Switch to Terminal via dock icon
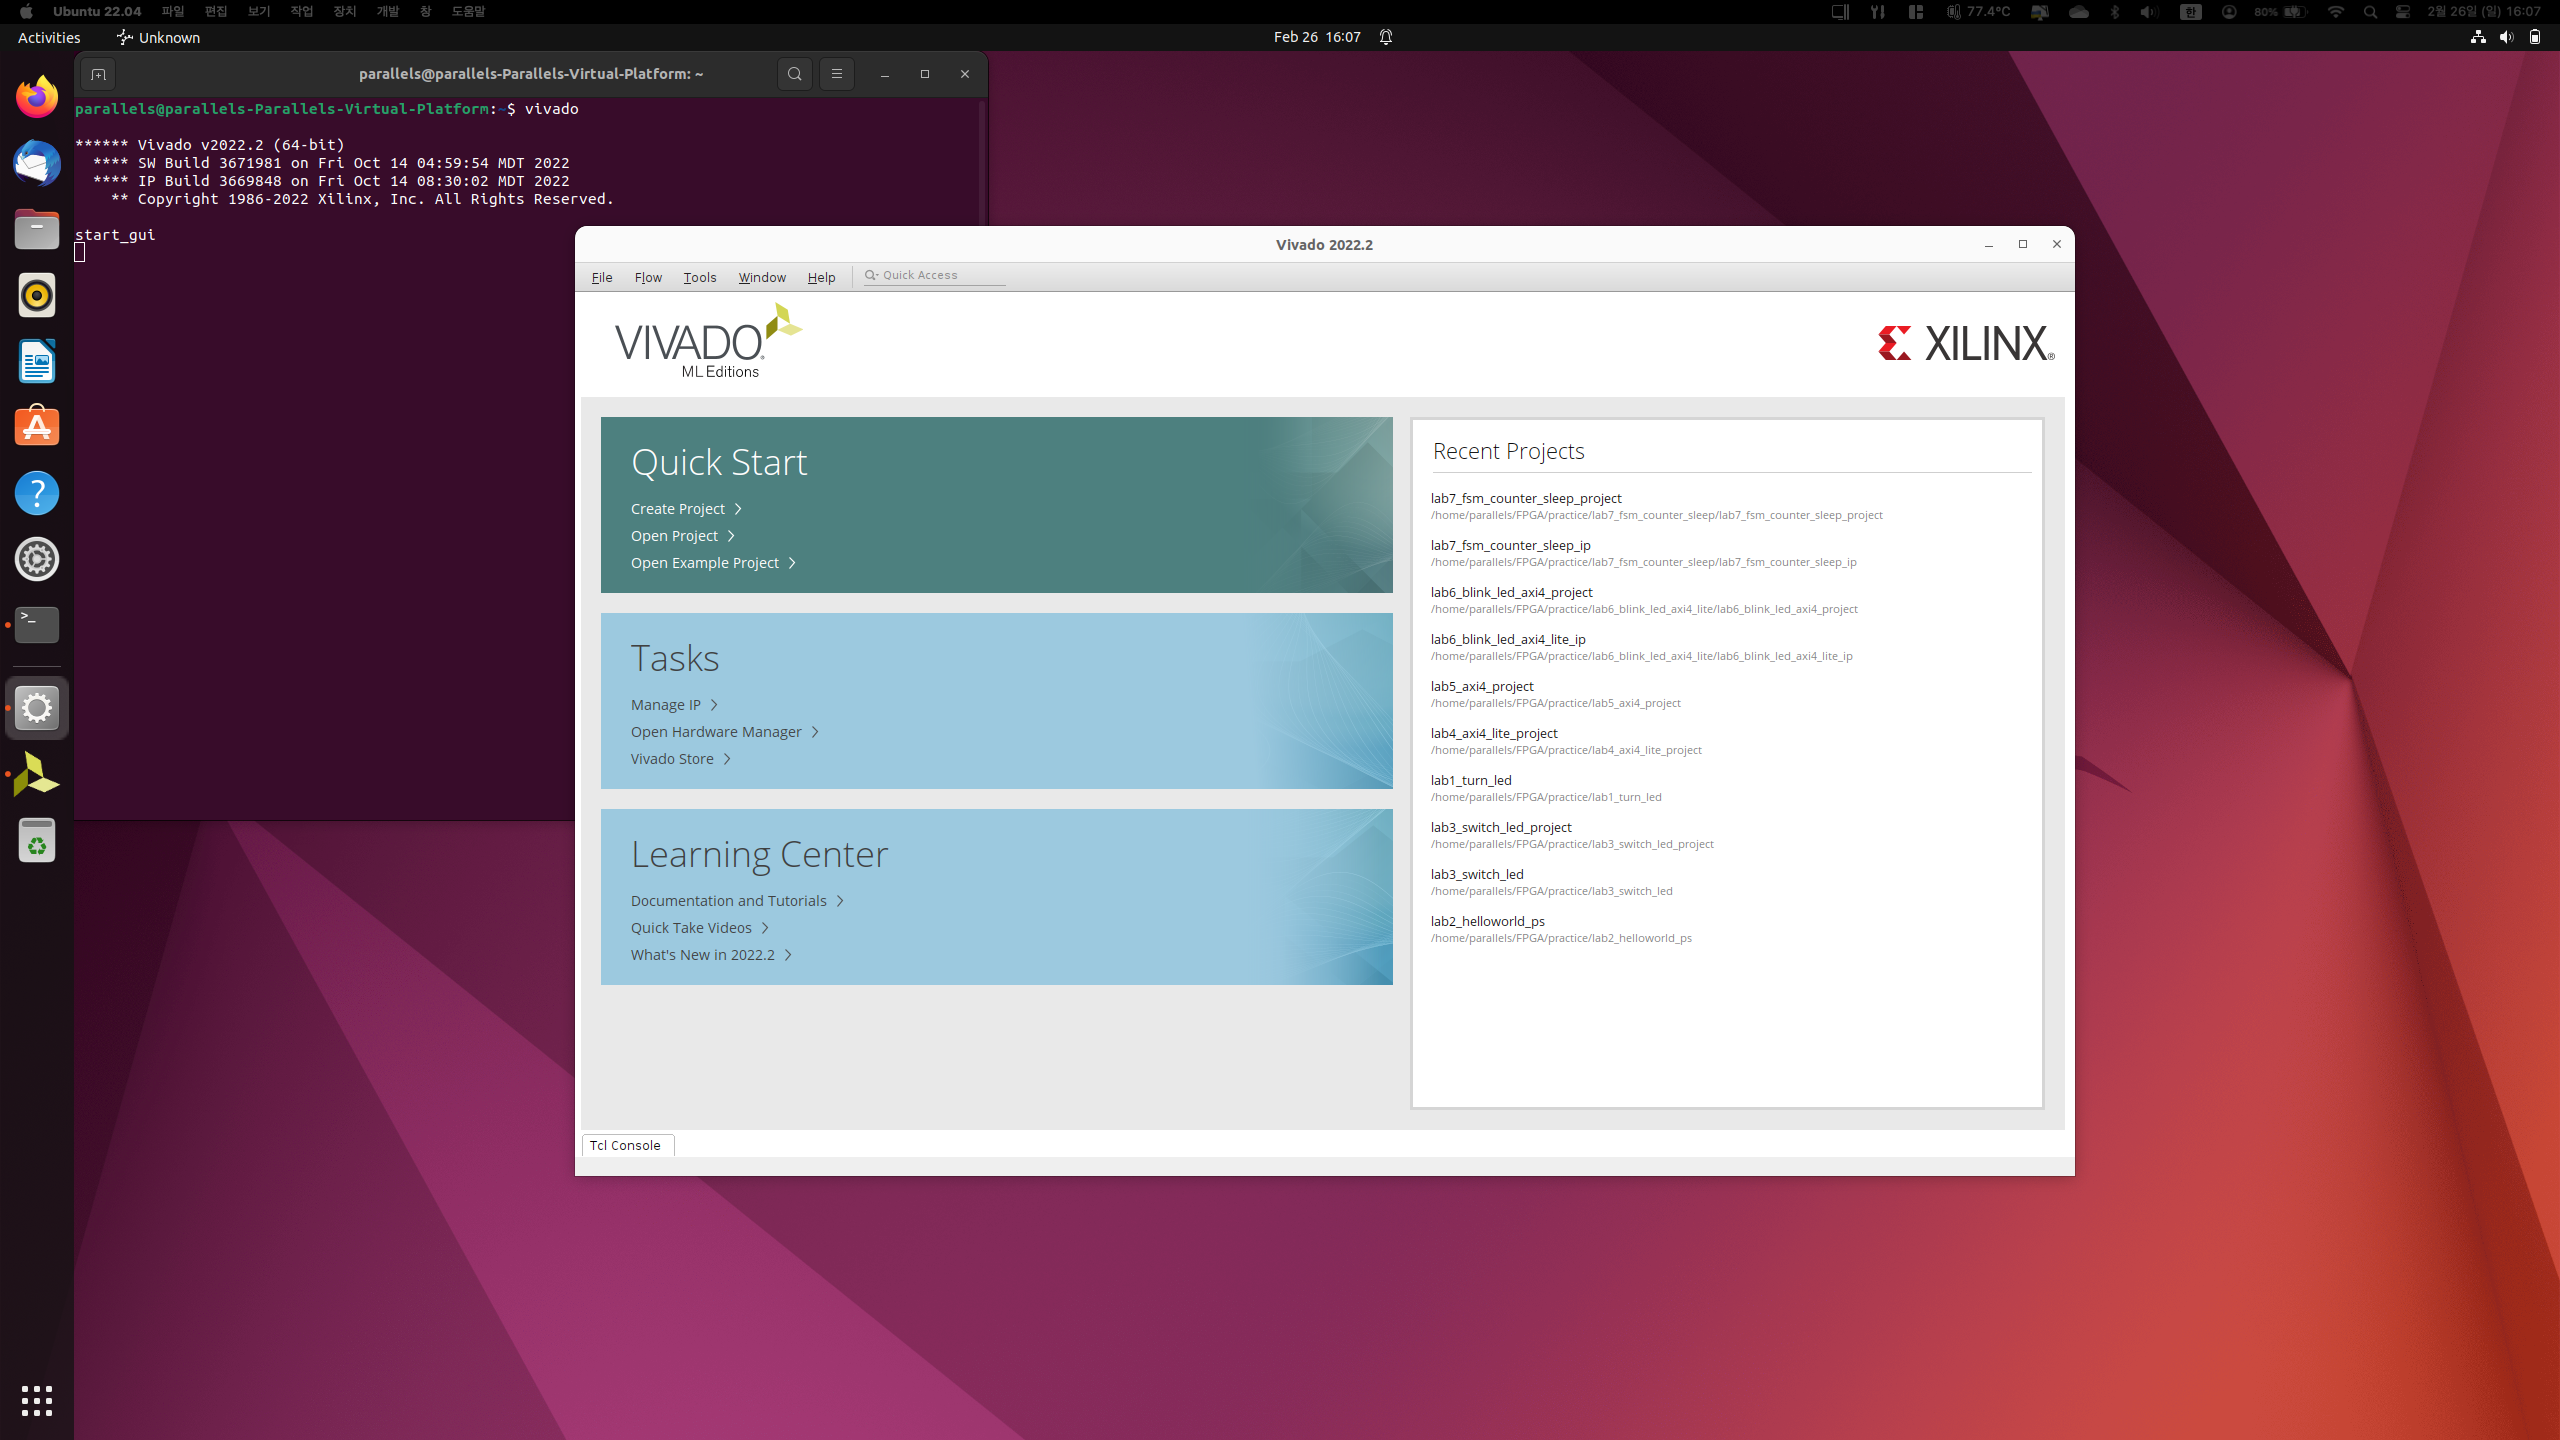Screen dimensions: 2560x1440 (x=37, y=625)
